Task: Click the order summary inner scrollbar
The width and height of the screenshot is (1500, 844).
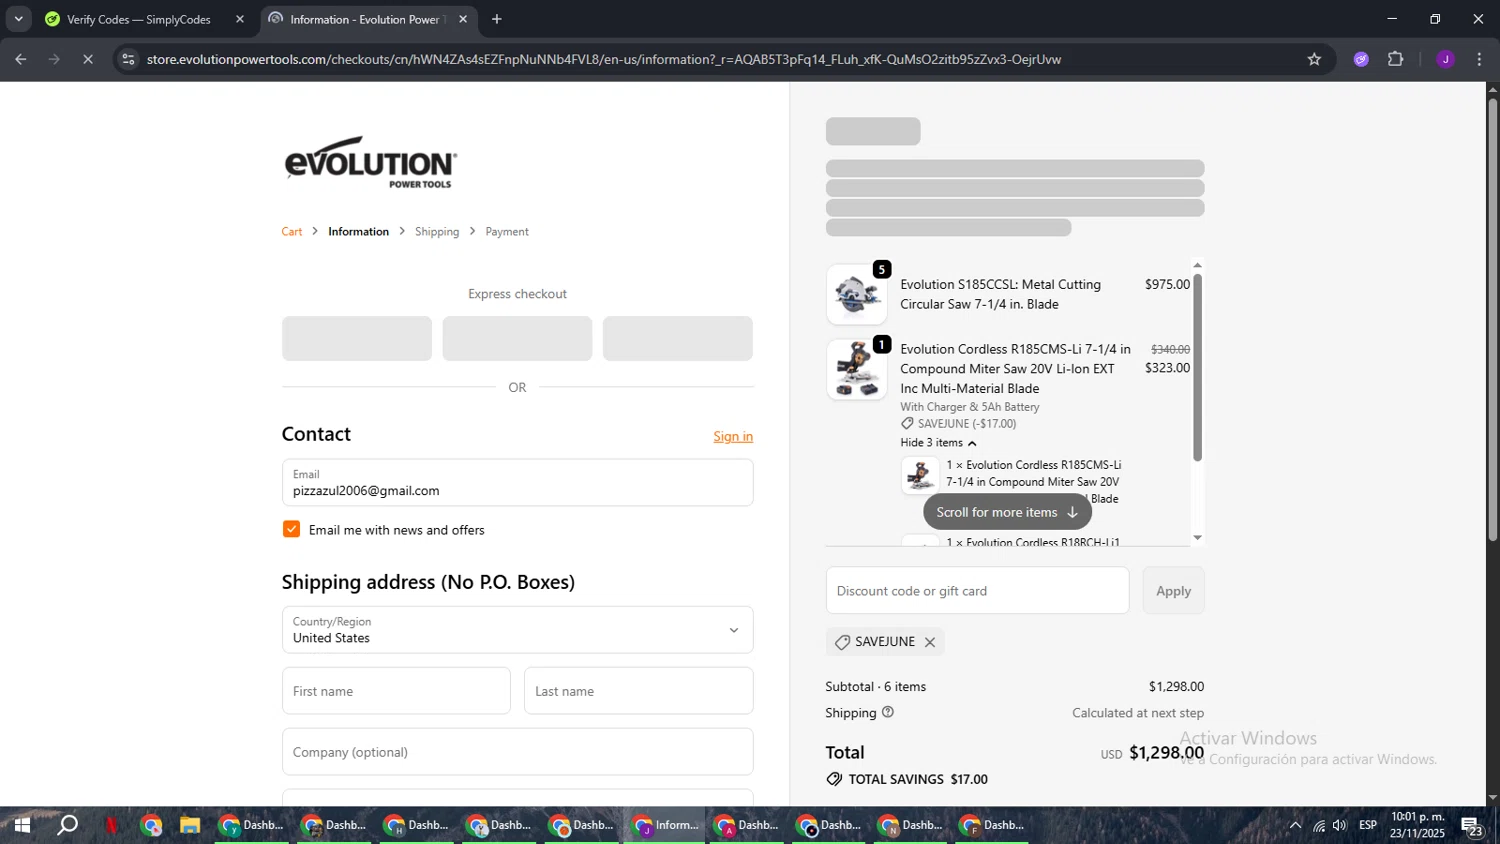Action: 1197,367
